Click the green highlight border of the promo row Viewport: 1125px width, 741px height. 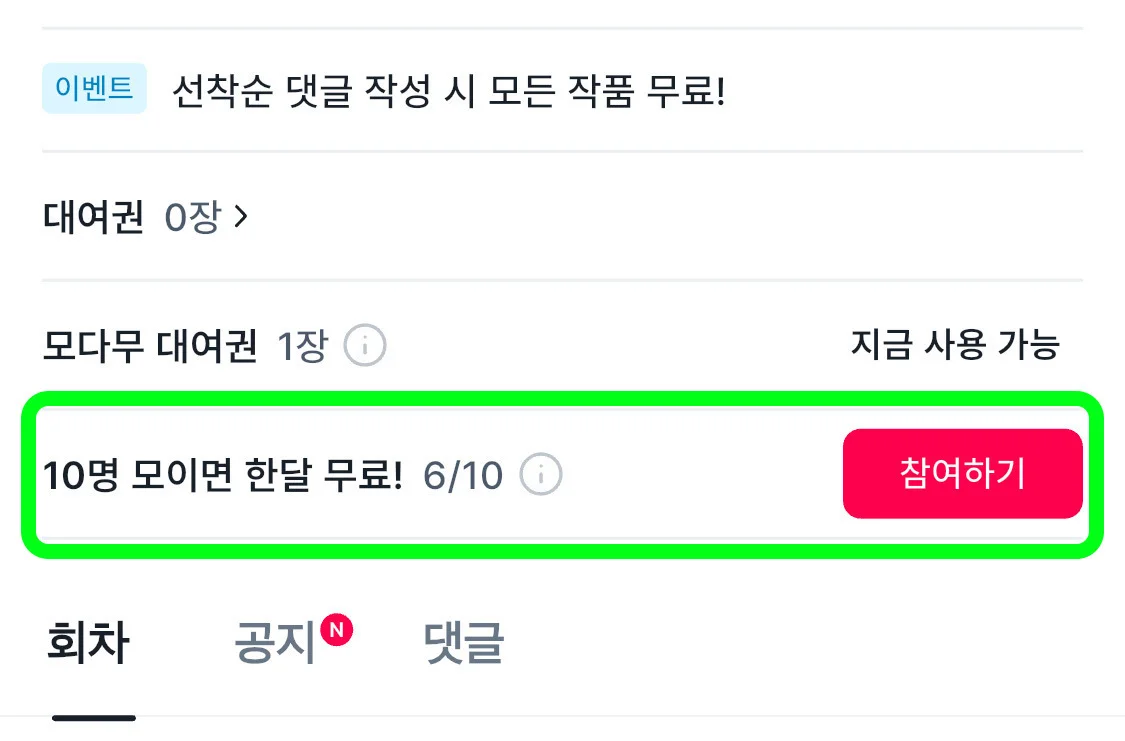click(562, 399)
